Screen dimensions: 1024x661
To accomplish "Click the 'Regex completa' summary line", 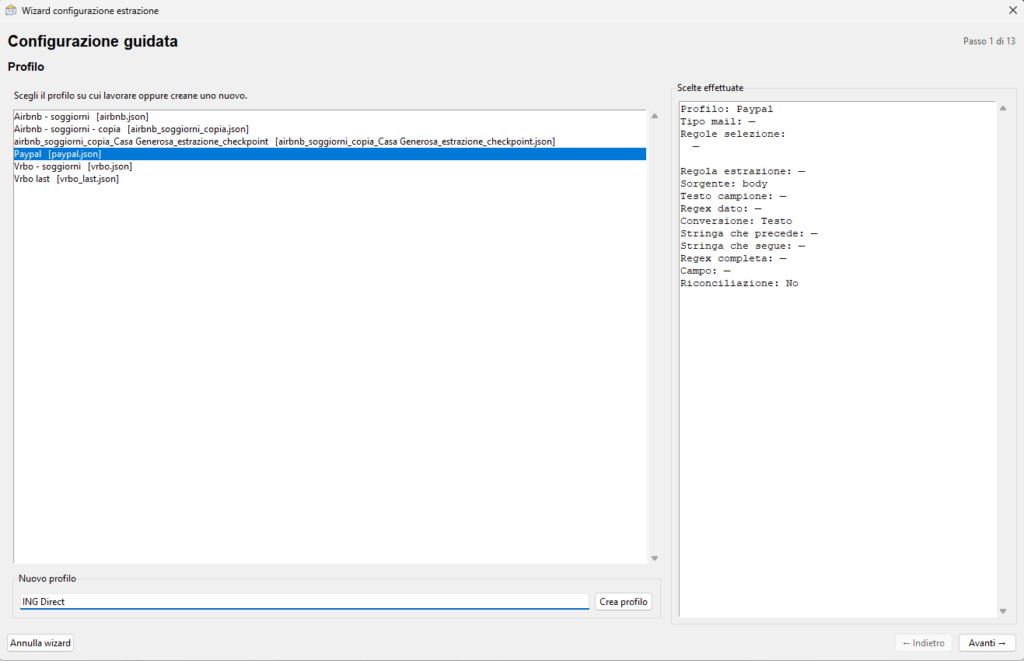I will [733, 258].
